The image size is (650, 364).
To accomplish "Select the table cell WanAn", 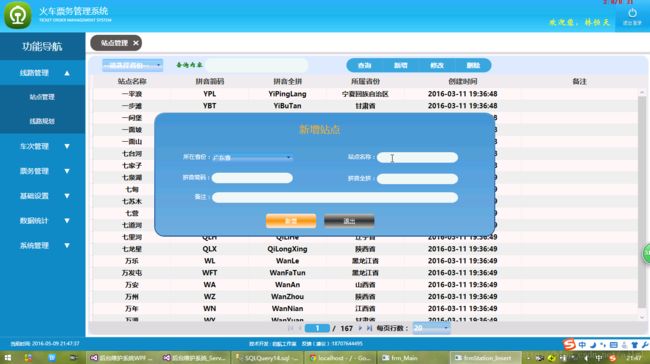I will [287, 285].
